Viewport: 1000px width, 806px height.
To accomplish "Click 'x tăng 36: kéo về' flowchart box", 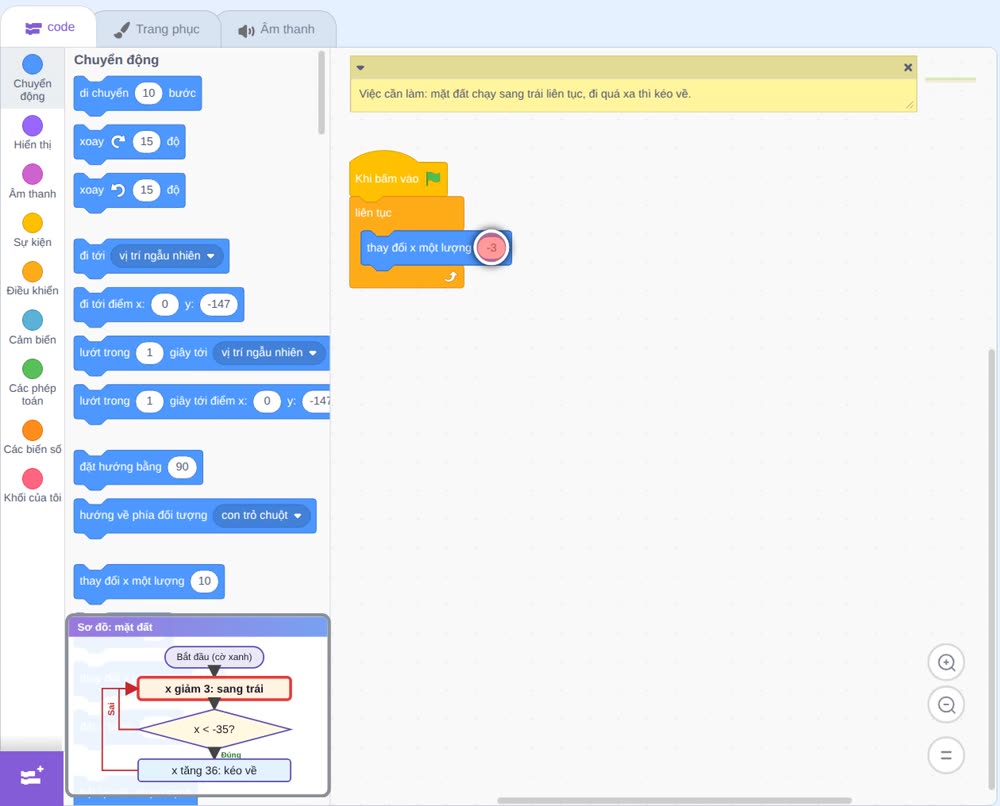I will point(214,770).
